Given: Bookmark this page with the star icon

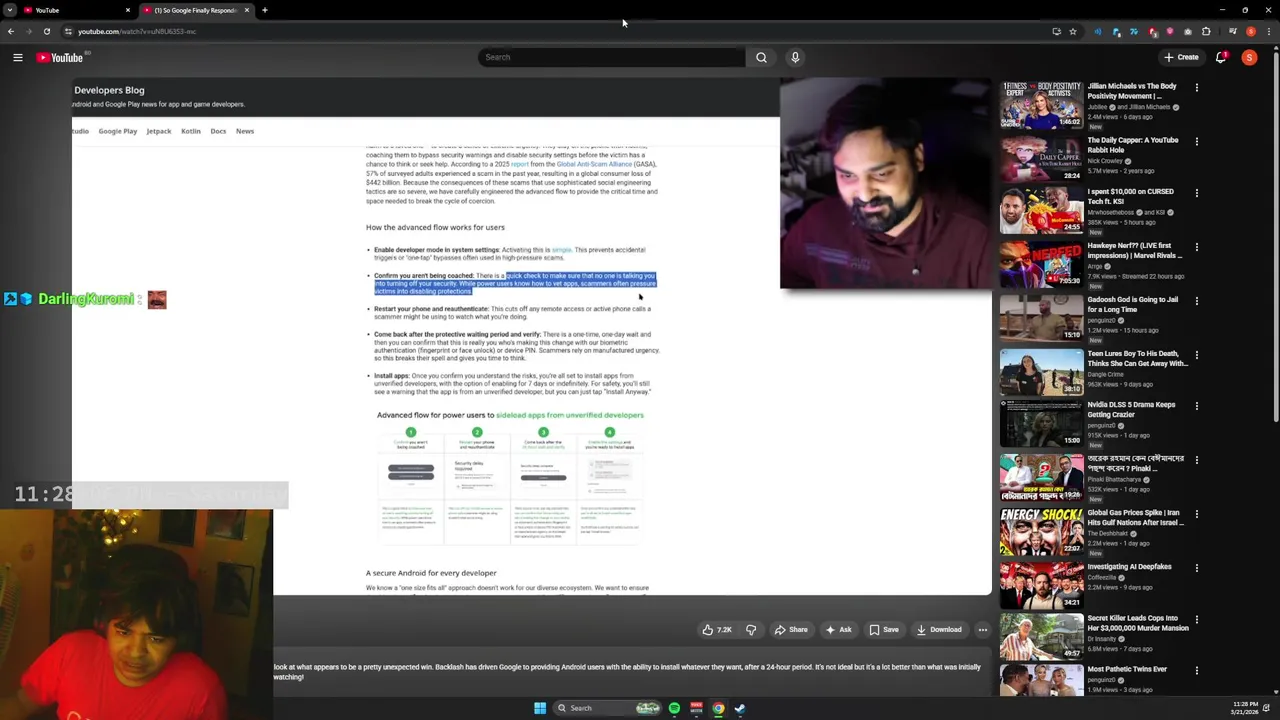Looking at the screenshot, I should click(1072, 31).
